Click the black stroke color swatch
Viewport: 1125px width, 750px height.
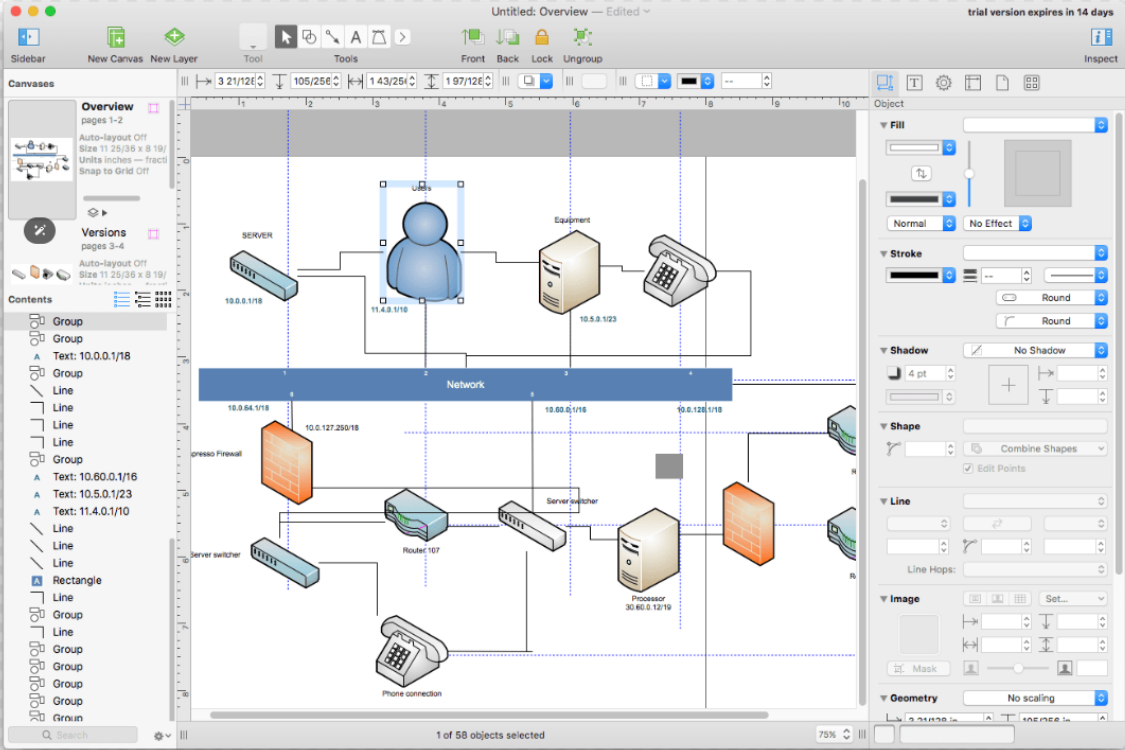coord(914,275)
